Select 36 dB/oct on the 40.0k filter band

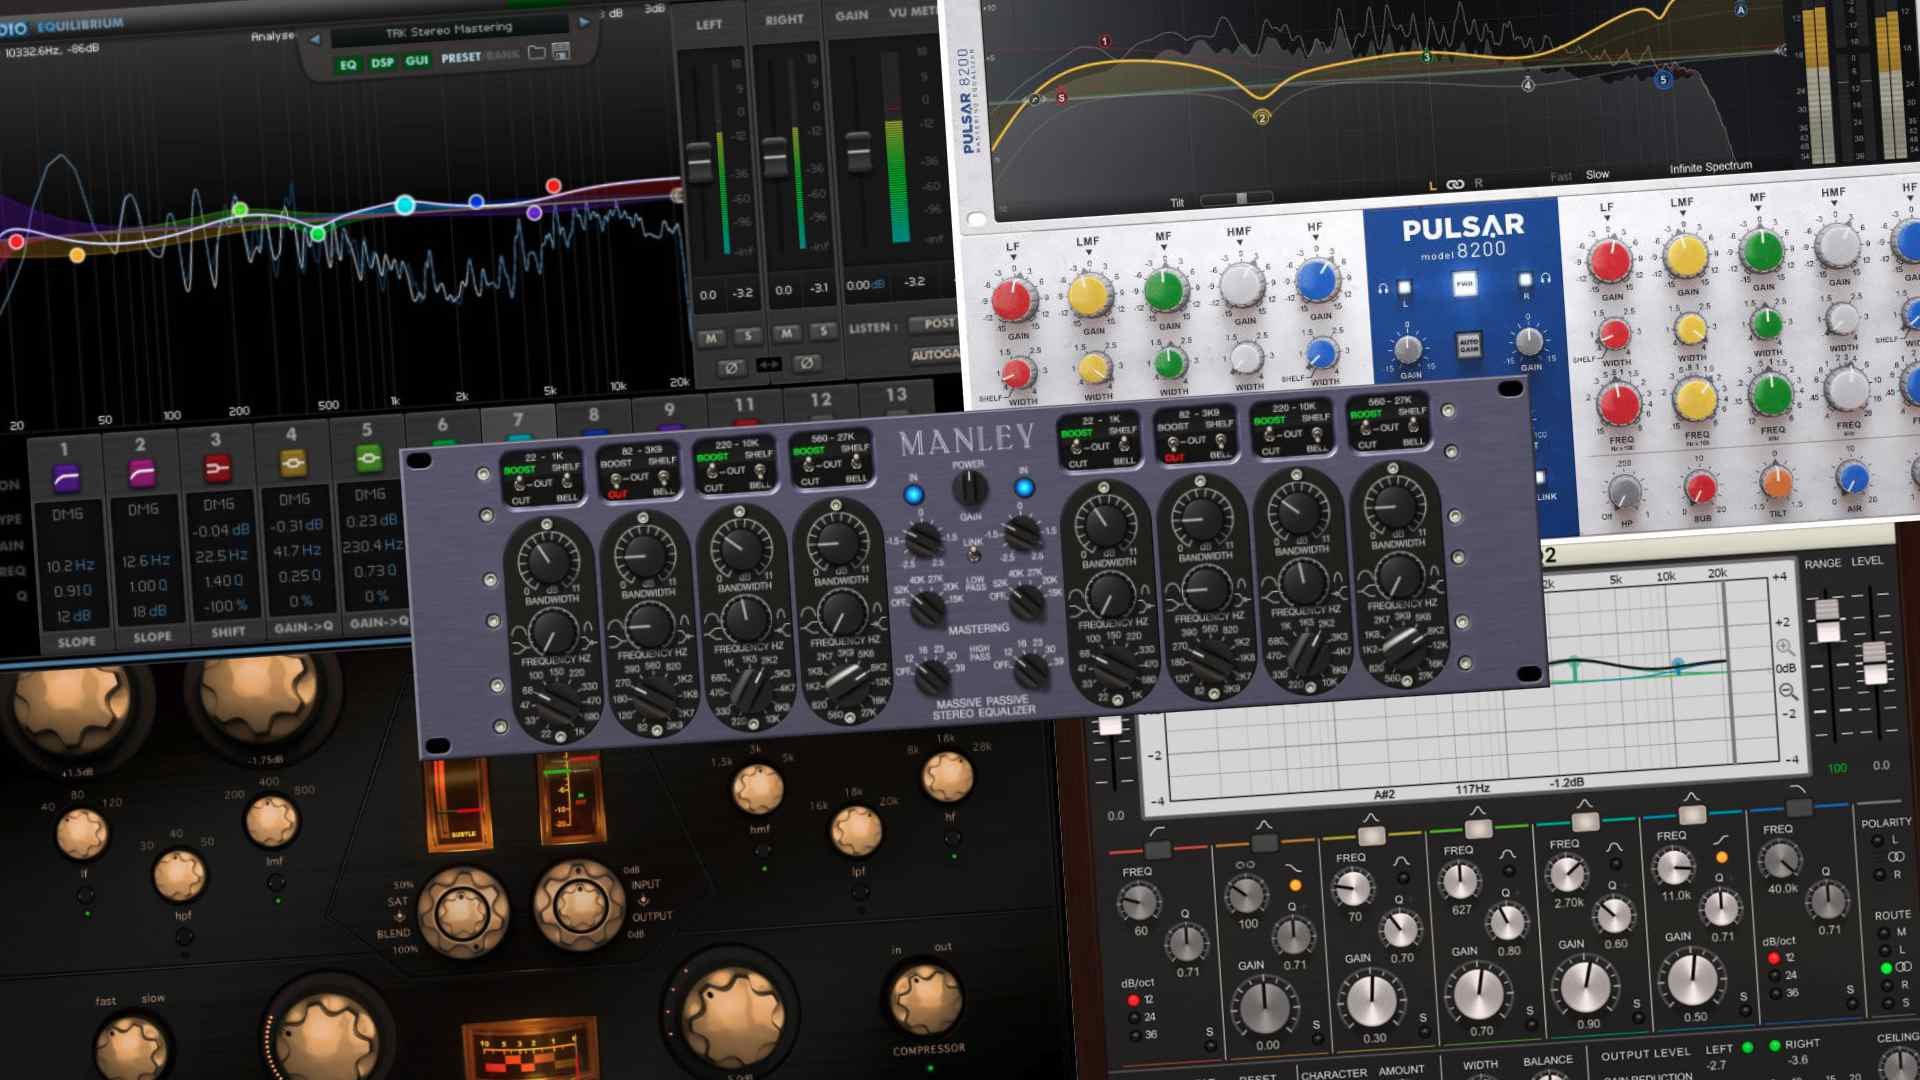(x=1775, y=993)
